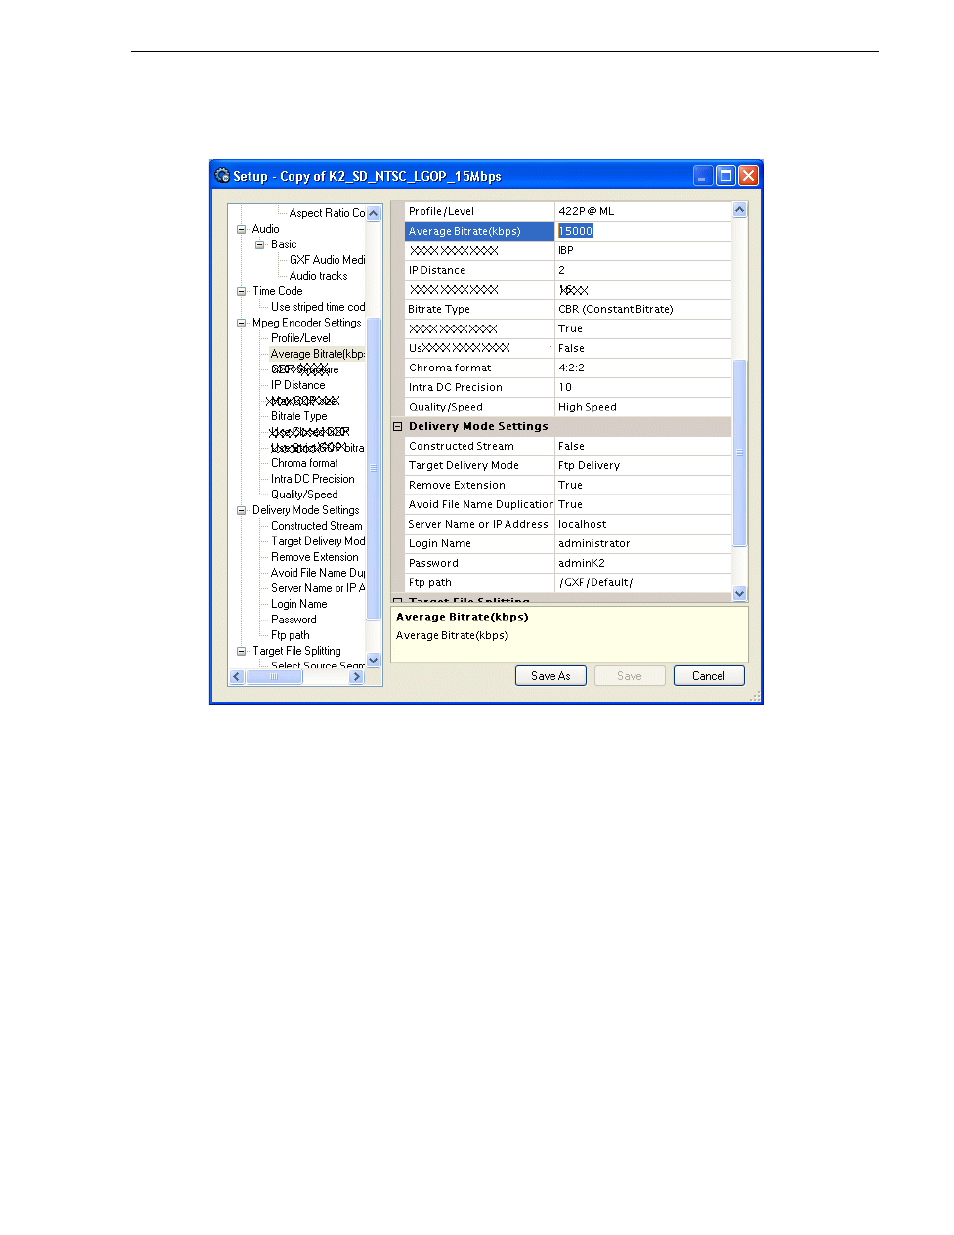954x1235 pixels.
Task: Click the 422P @ ML profile value
Action: tap(586, 211)
